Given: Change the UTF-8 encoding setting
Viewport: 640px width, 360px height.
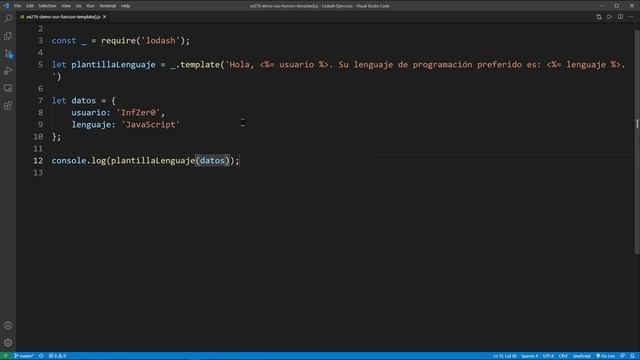Looking at the screenshot, I should coord(548,356).
